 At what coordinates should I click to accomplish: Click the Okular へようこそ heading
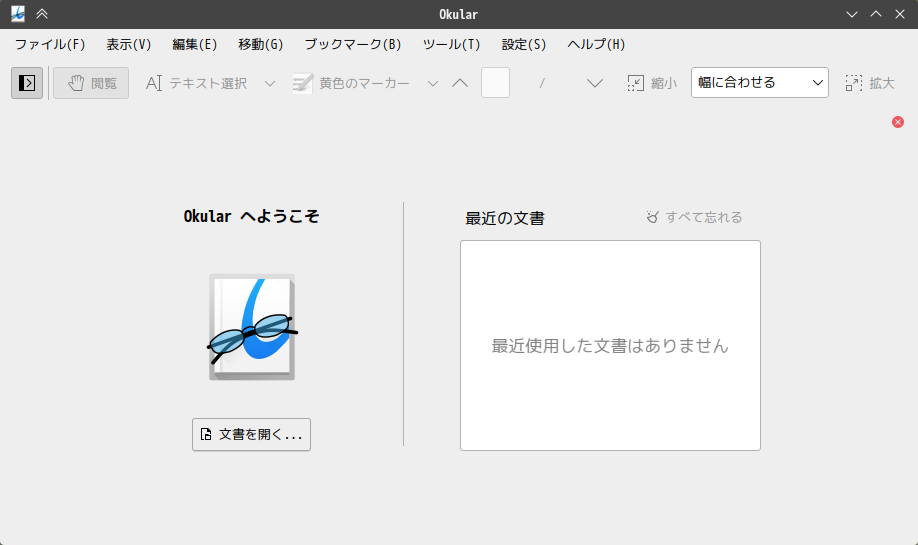click(x=252, y=217)
